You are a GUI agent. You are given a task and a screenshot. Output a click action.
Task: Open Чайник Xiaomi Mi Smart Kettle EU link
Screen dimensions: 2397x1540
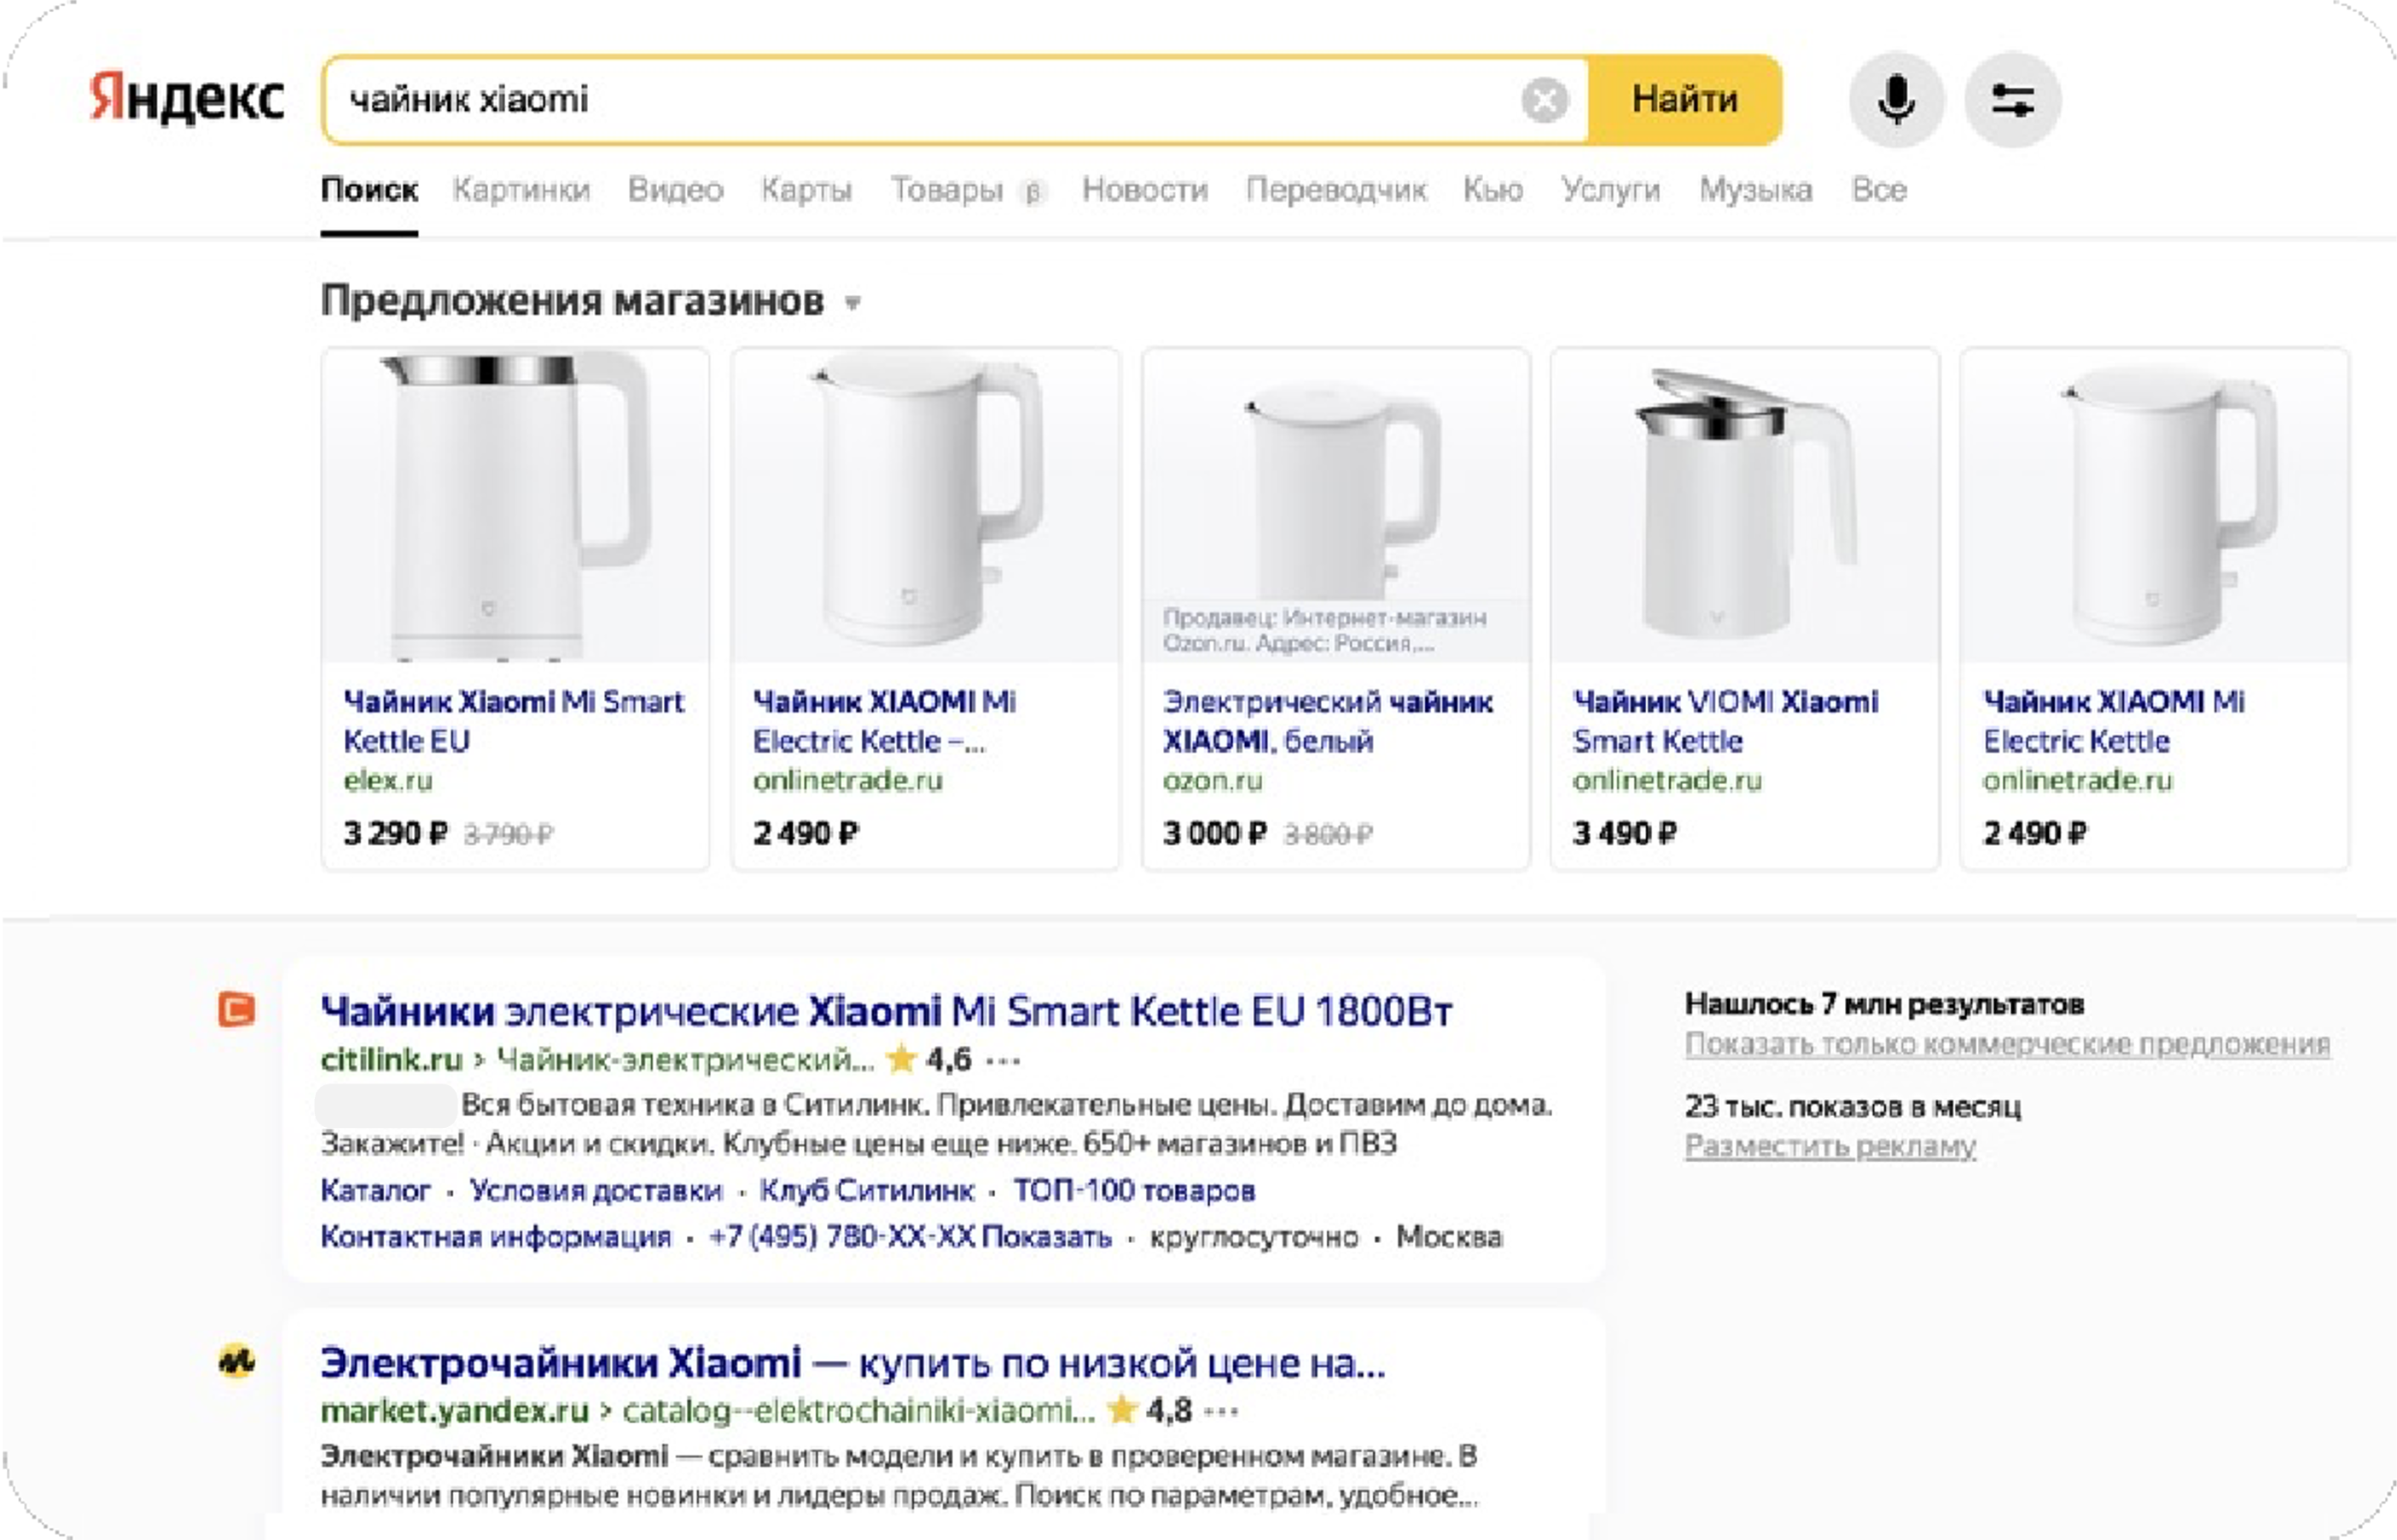pos(513,721)
